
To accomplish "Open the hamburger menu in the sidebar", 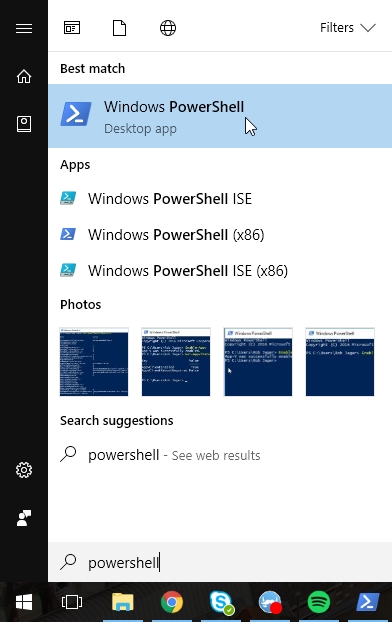I will pyautogui.click(x=24, y=28).
